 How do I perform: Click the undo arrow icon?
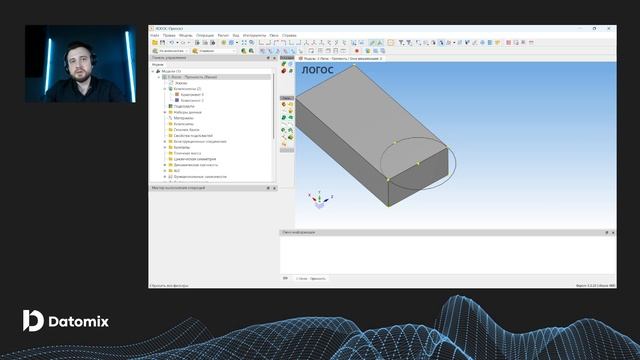[x=172, y=42]
